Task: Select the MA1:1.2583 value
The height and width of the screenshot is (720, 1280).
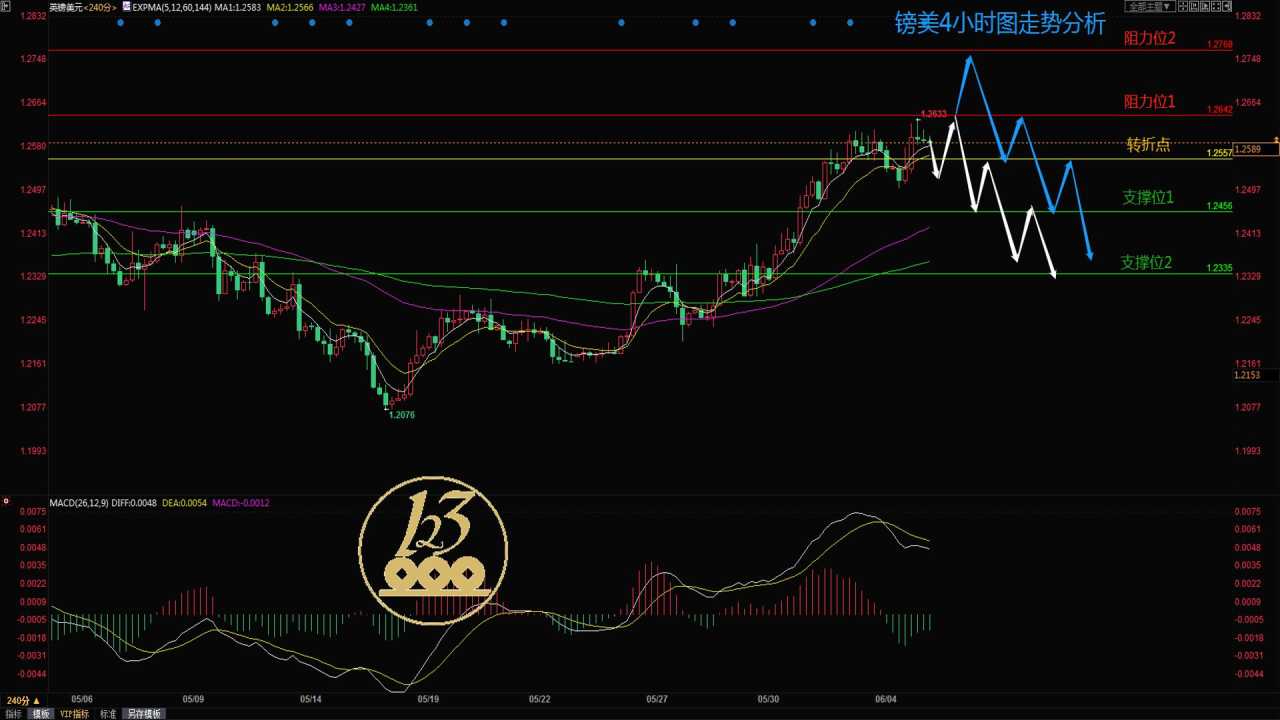Action: pyautogui.click(x=238, y=7)
